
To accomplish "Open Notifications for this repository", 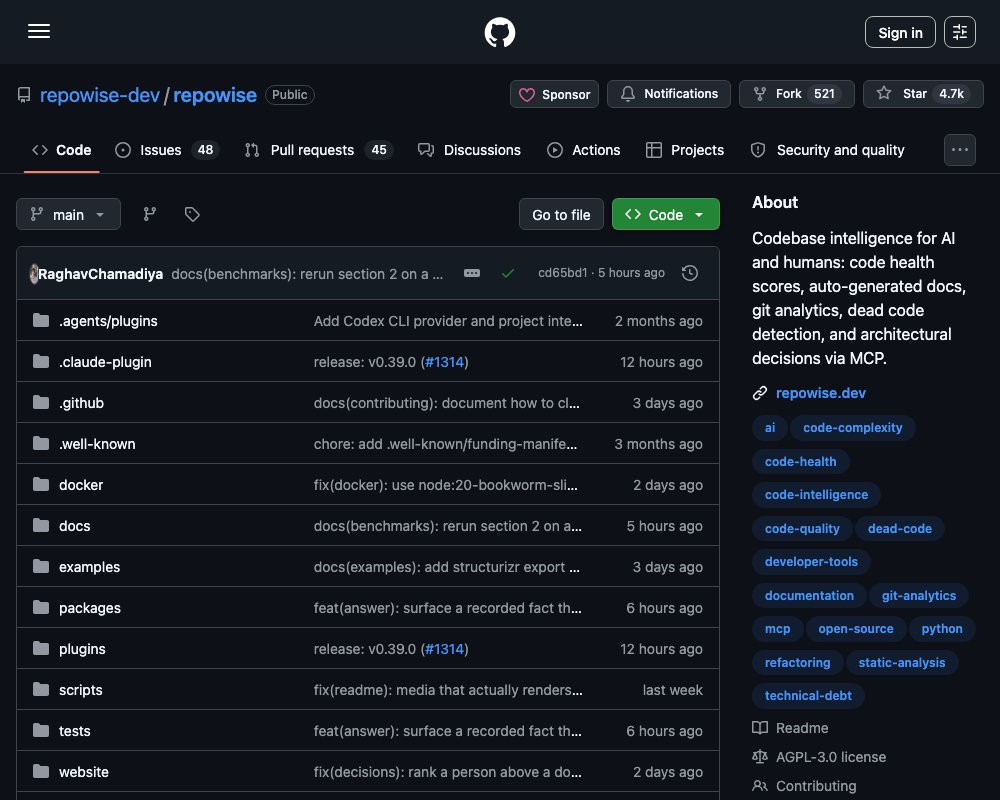I will pos(668,94).
